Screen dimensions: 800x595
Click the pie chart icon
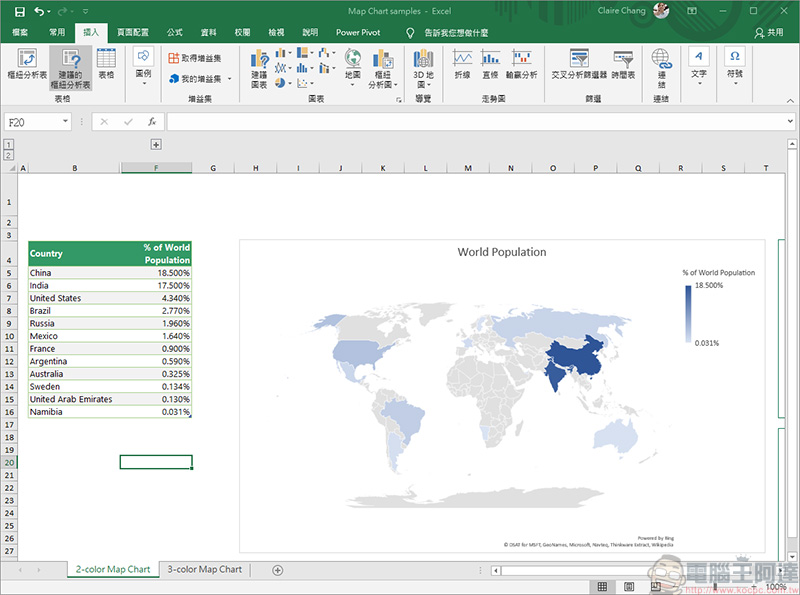(280, 83)
